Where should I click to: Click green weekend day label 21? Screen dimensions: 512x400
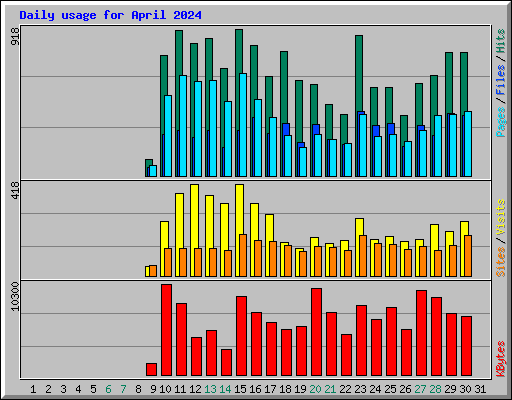330,389
